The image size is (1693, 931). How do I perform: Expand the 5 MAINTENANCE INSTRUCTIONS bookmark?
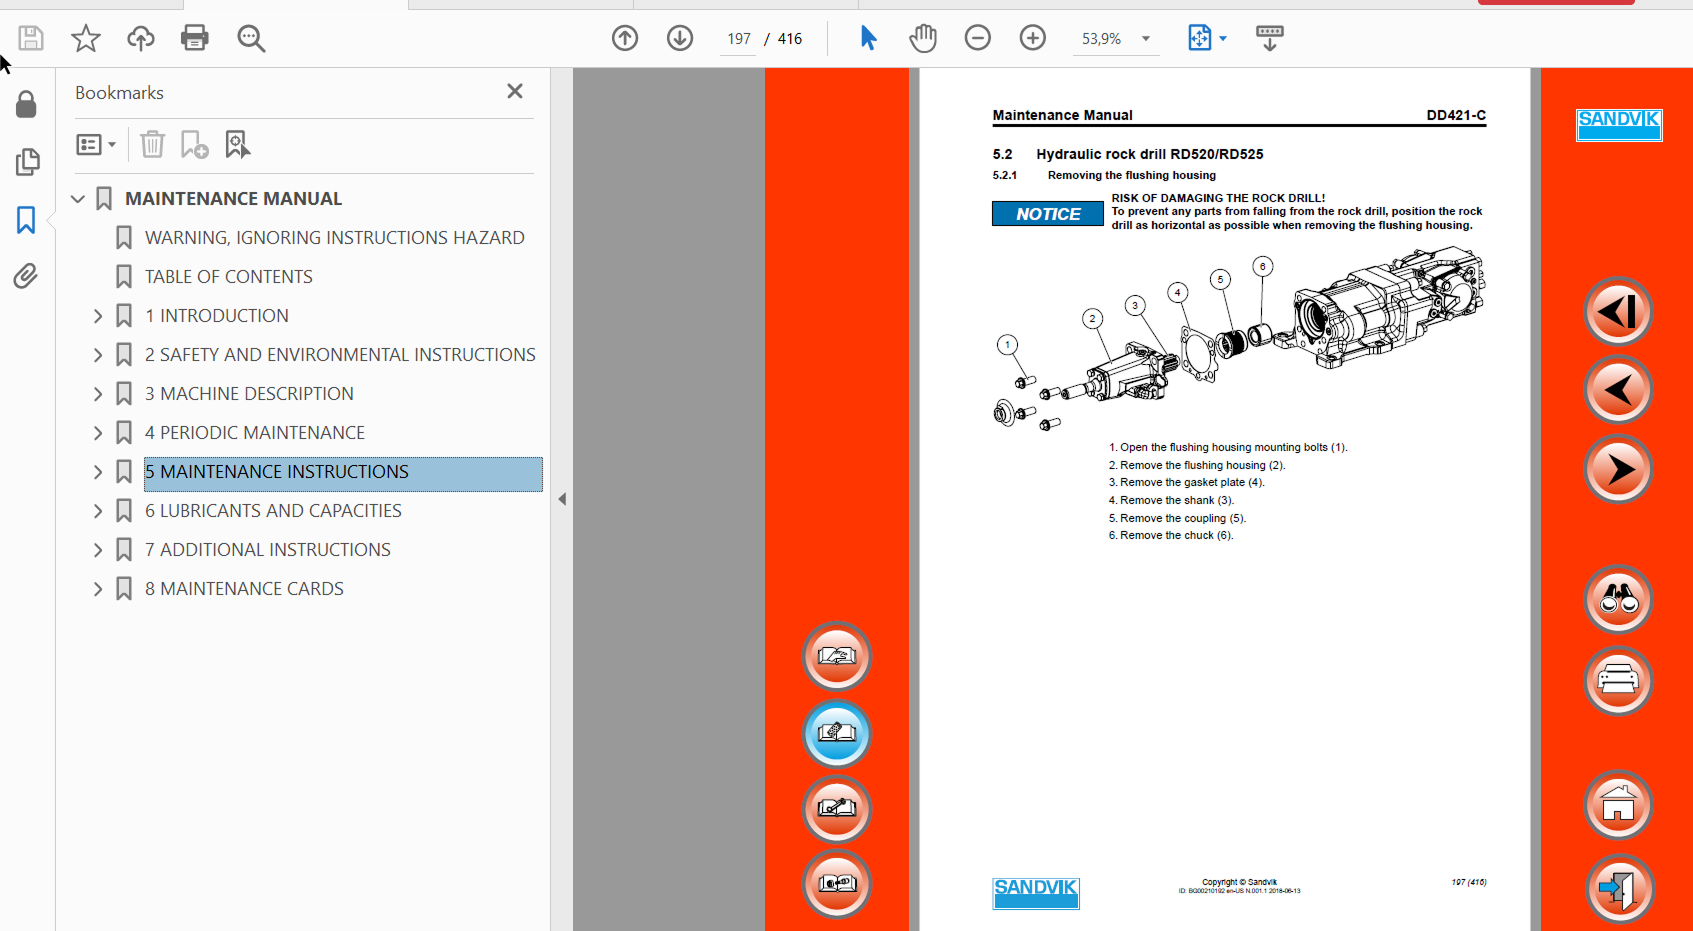(98, 472)
